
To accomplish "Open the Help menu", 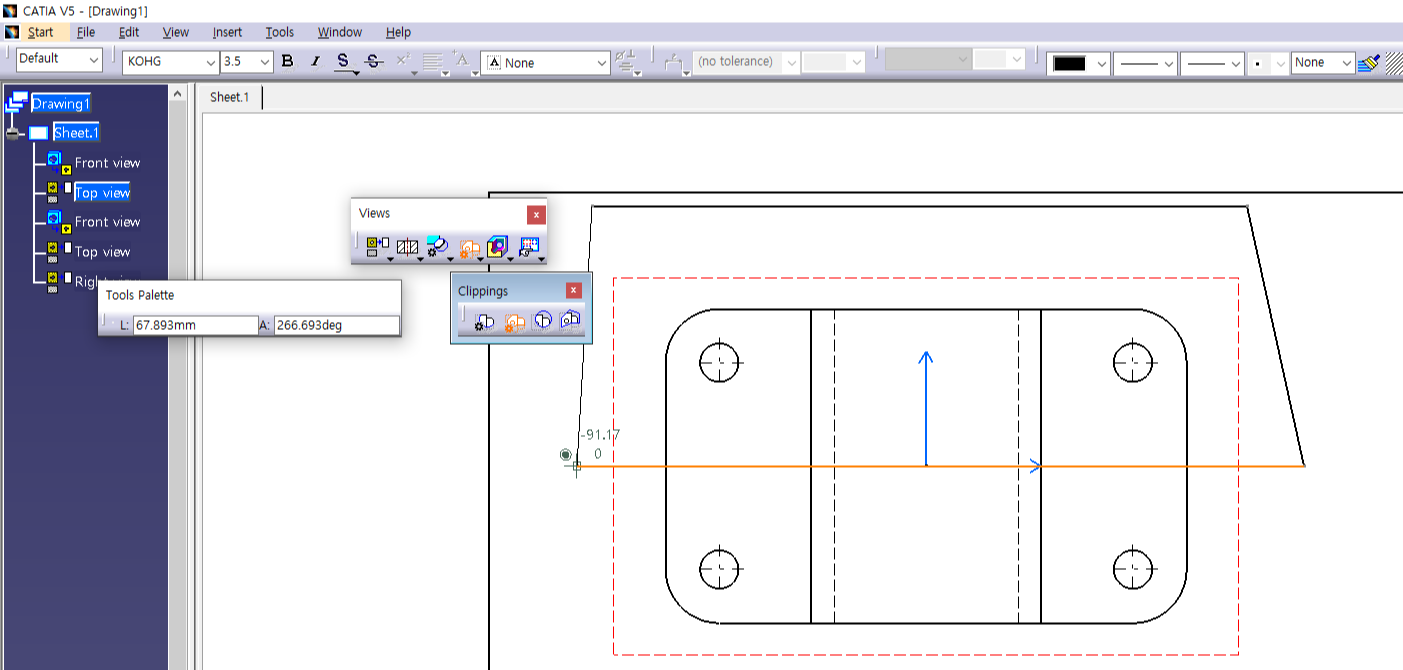I will 398,32.
